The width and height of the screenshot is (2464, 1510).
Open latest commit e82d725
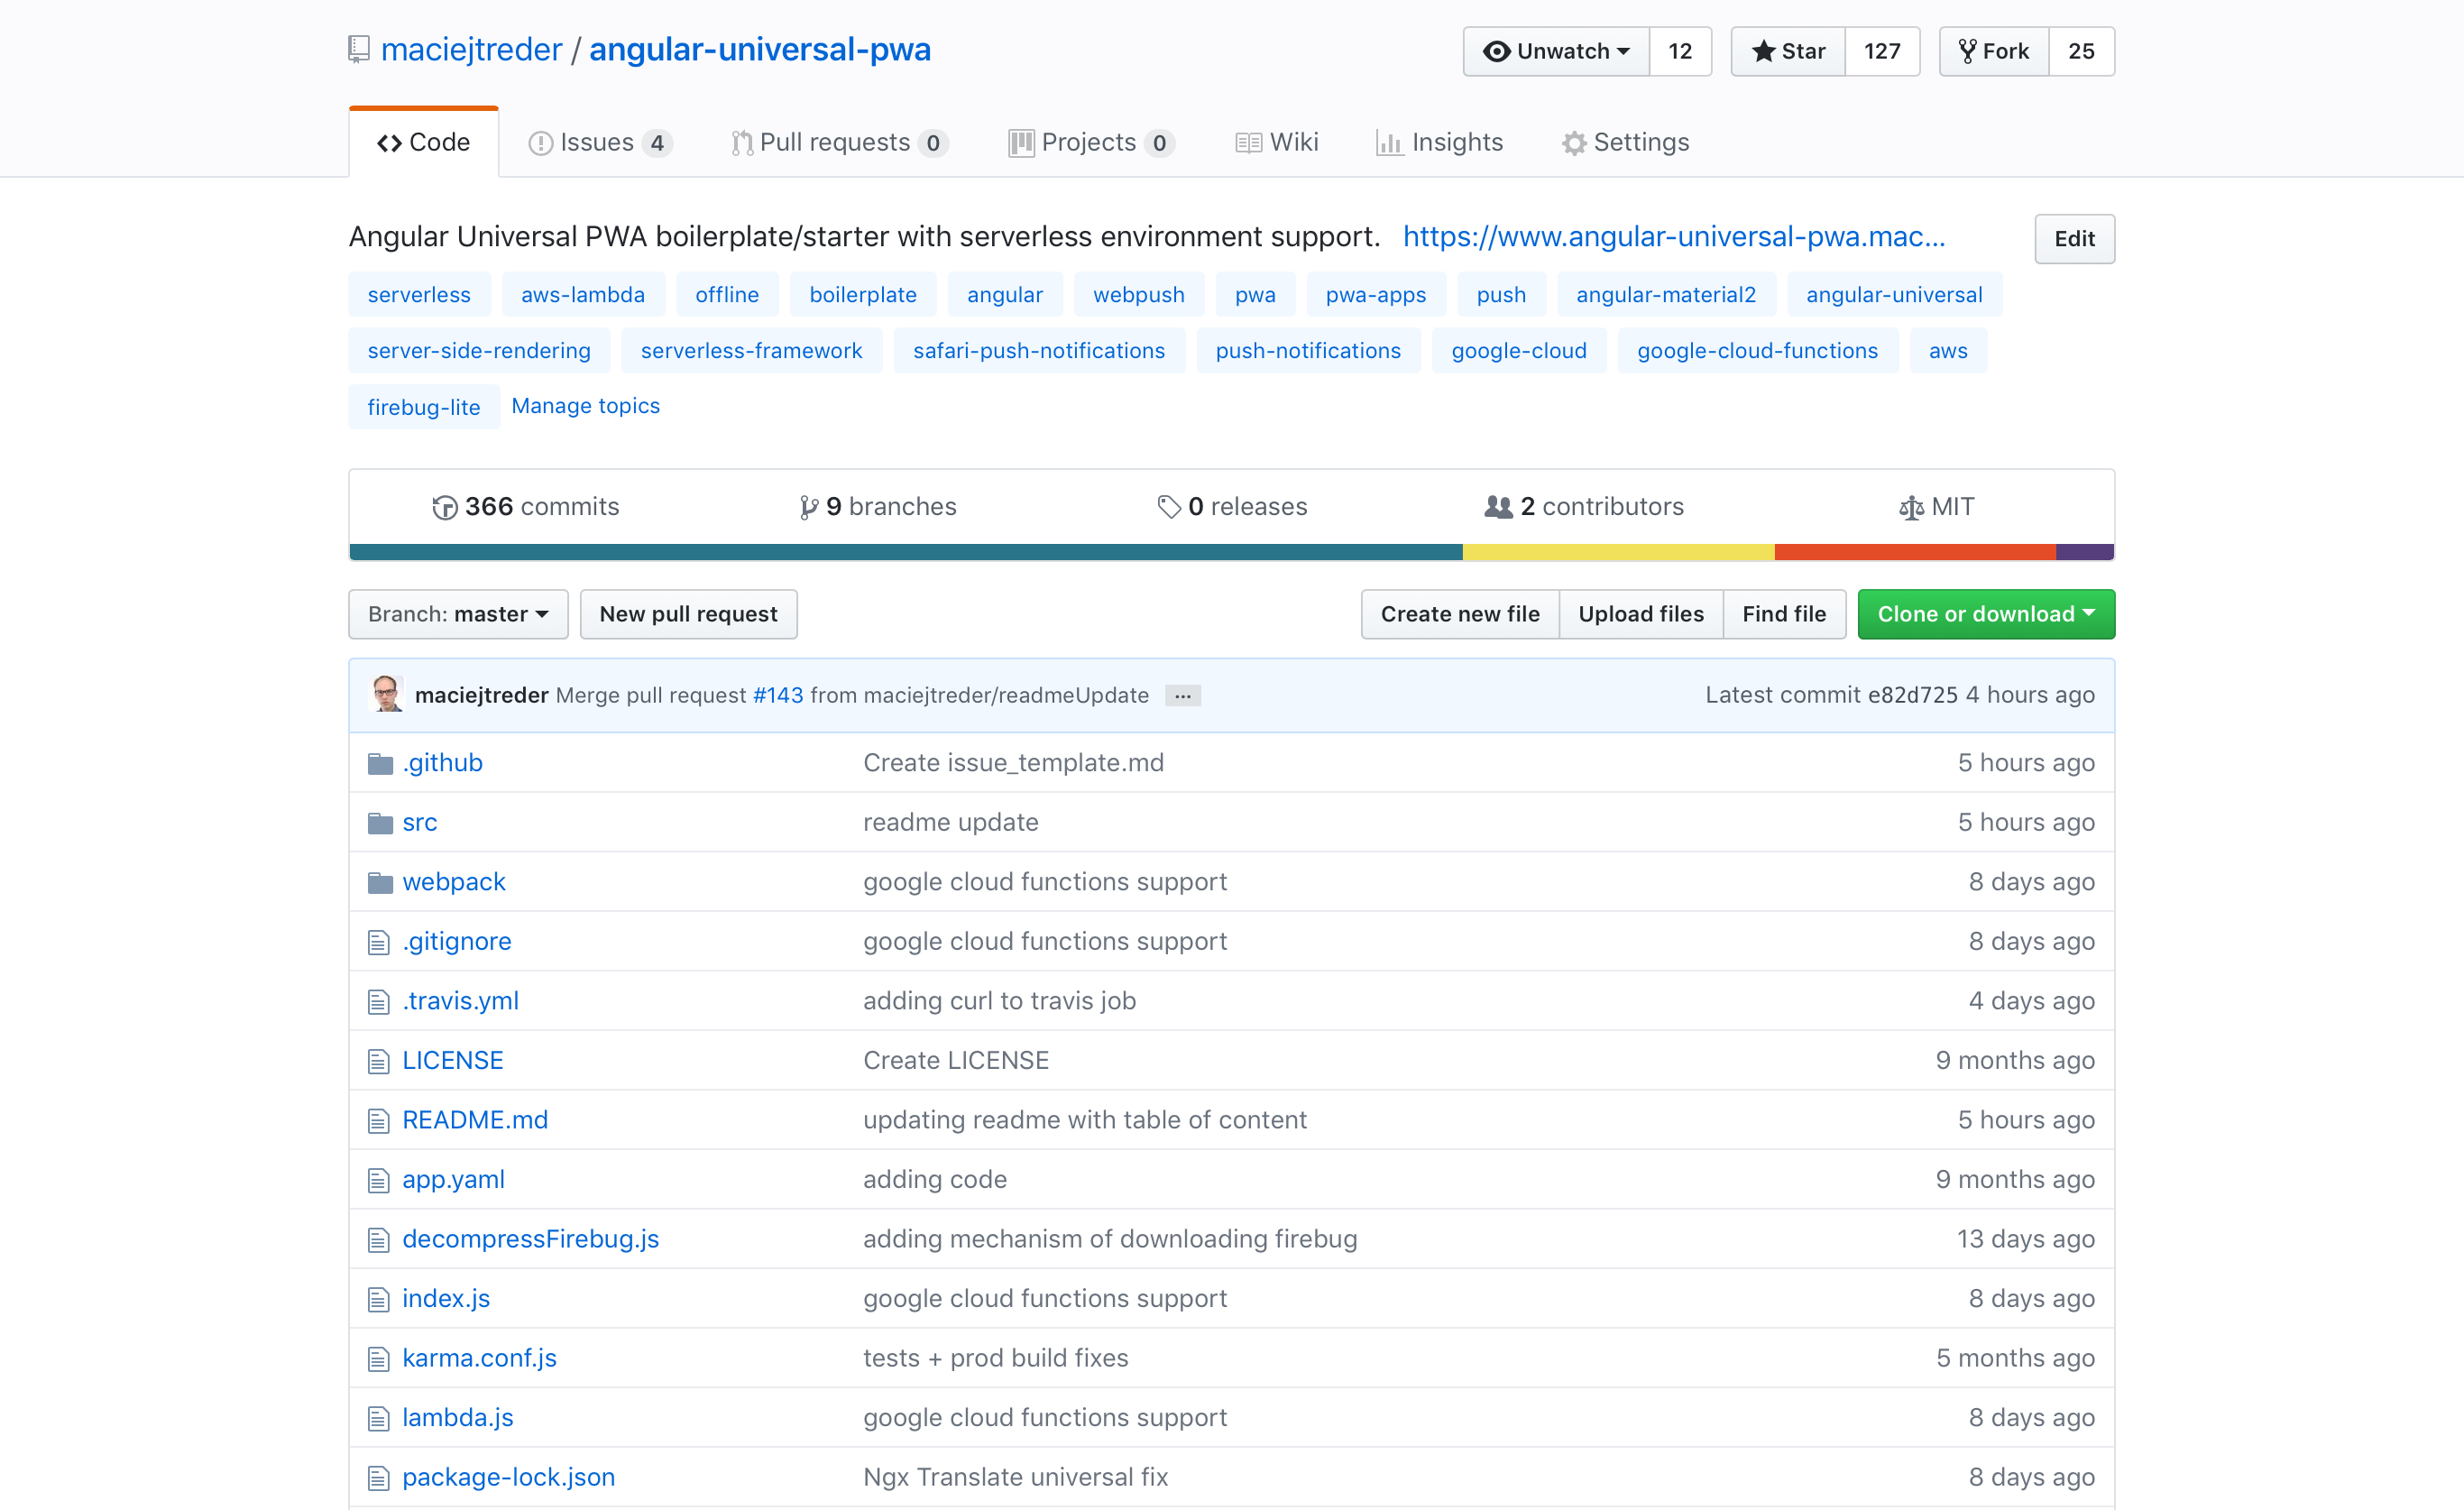pos(1913,695)
